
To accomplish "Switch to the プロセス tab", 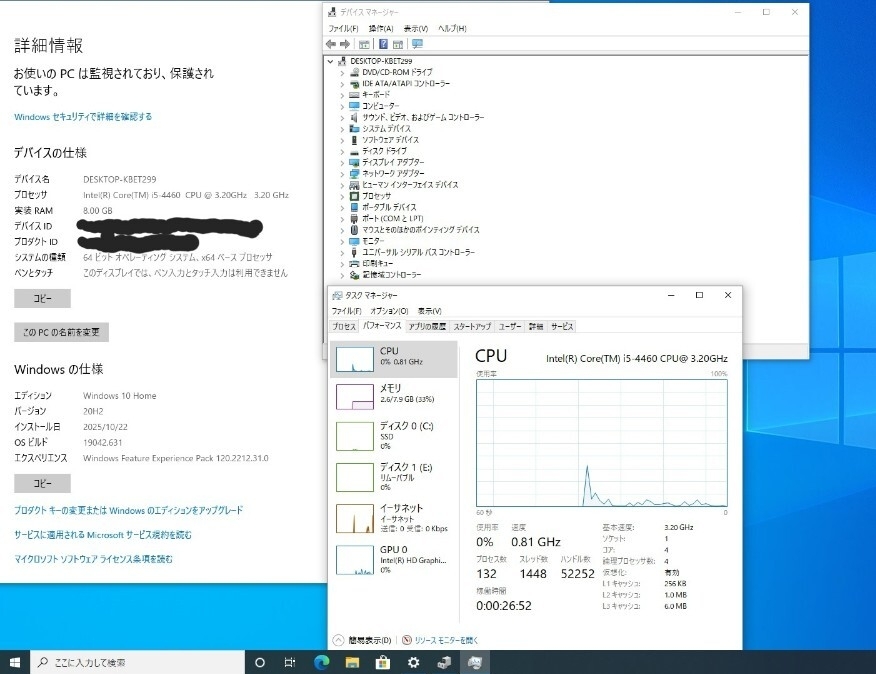I will click(x=344, y=326).
